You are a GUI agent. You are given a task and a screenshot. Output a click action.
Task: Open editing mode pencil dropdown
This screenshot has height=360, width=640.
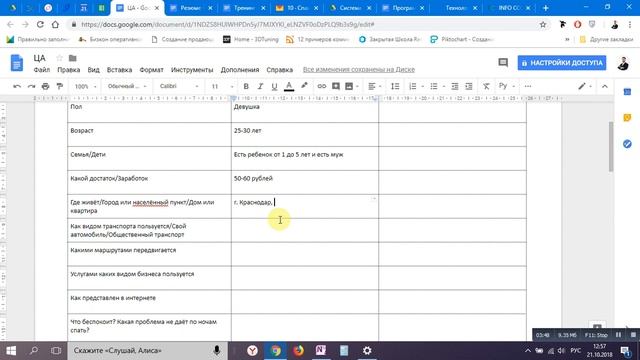coord(585,87)
